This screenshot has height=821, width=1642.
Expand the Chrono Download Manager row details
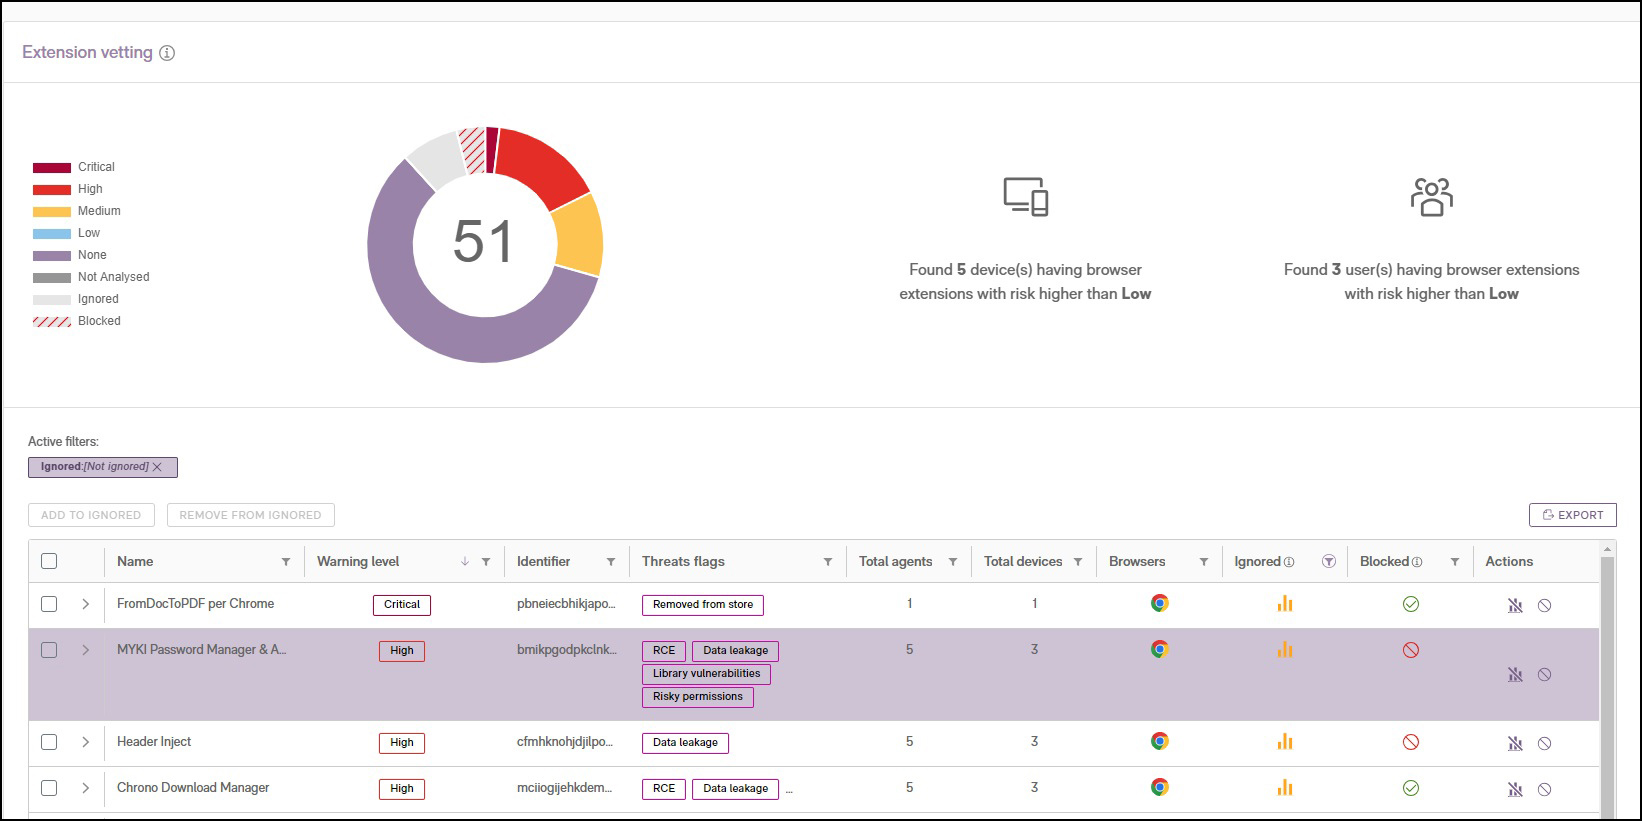86,788
